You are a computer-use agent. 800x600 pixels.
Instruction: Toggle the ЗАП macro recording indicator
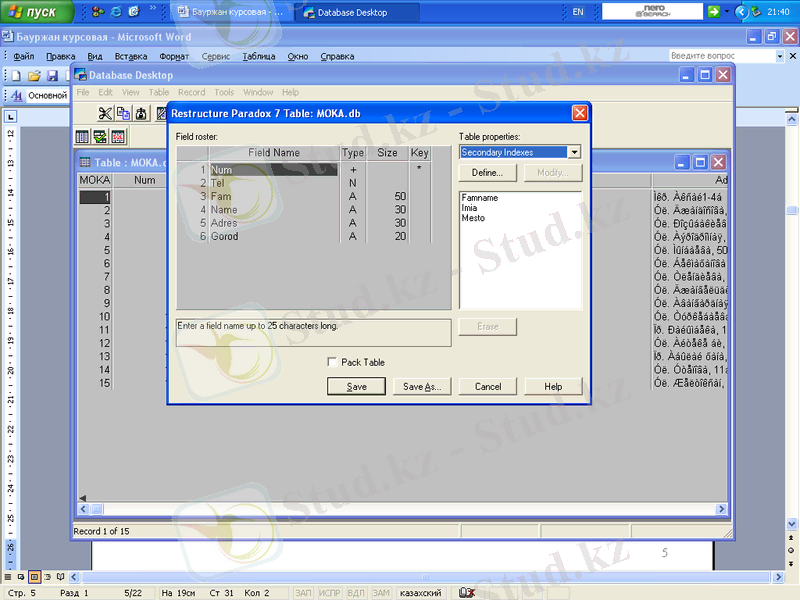pyautogui.click(x=303, y=592)
